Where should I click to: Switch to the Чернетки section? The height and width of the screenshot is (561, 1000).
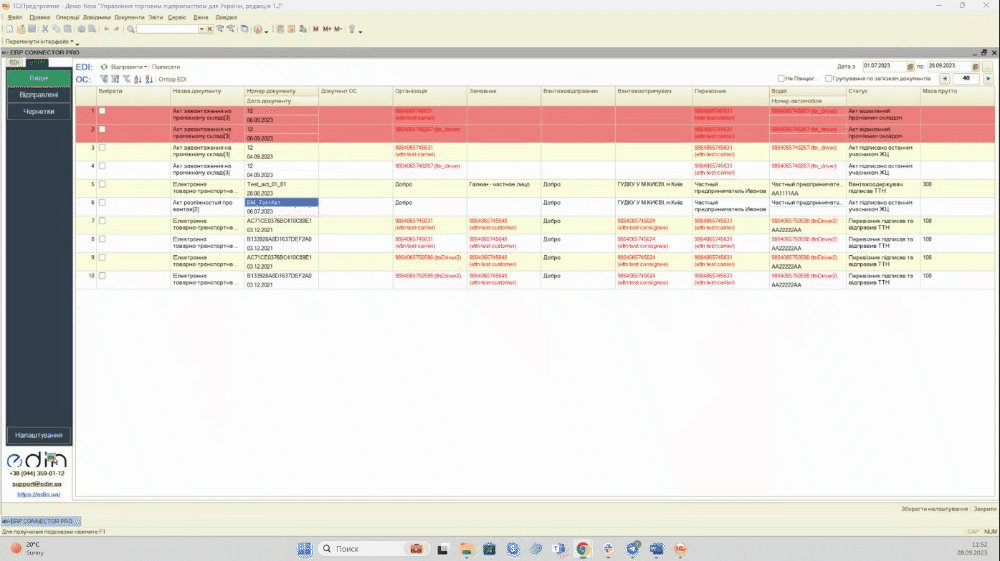point(39,112)
